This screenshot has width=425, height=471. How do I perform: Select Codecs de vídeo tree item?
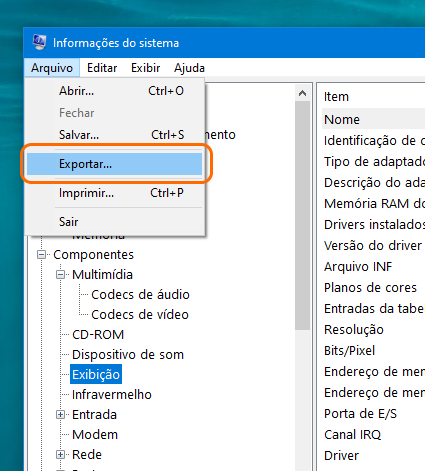[x=140, y=315]
